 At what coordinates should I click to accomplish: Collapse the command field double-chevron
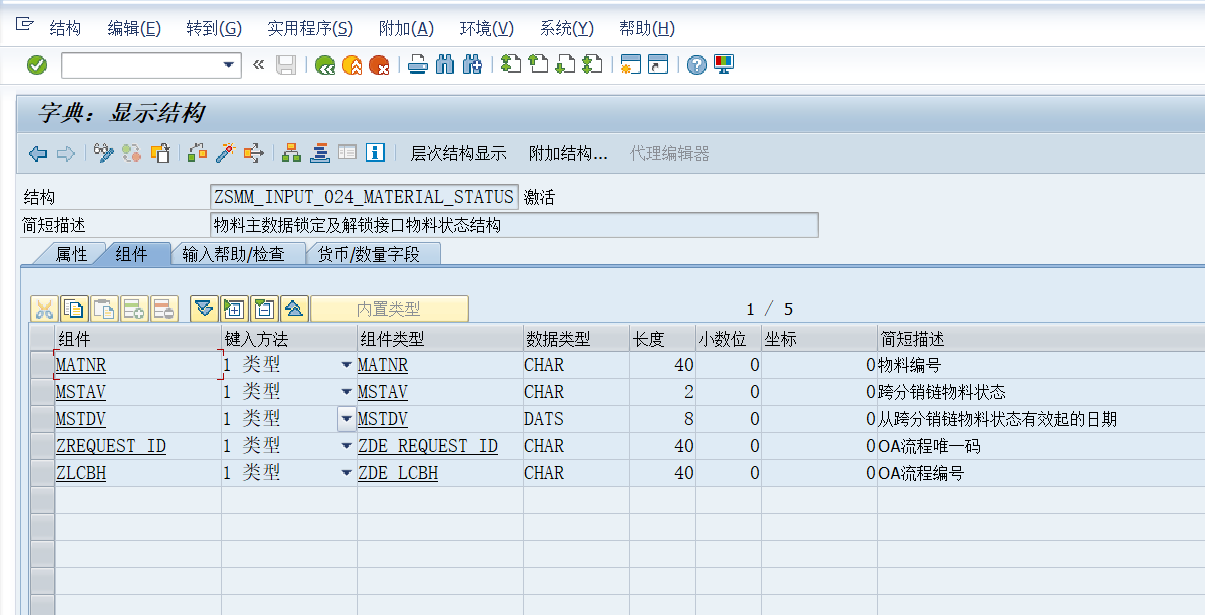point(258,65)
